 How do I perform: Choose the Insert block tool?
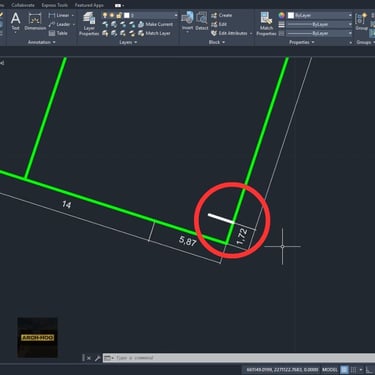point(188,21)
